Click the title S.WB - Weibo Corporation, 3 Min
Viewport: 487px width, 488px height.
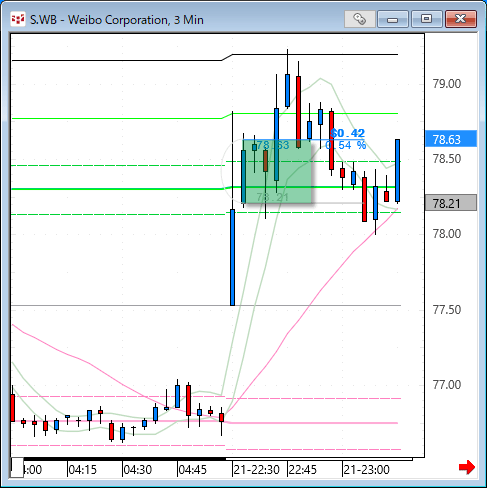[117, 20]
